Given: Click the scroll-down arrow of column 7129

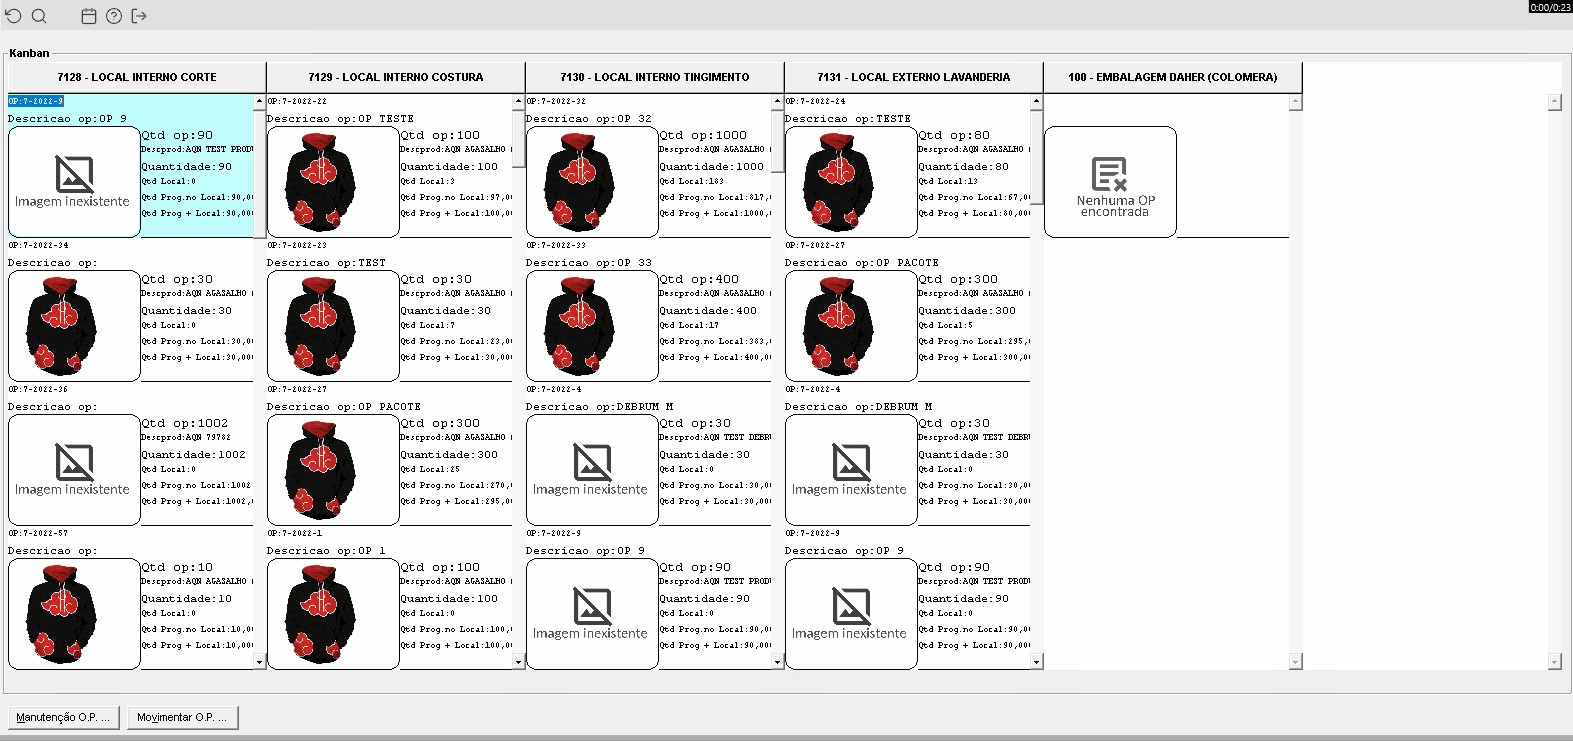Looking at the screenshot, I should point(519,662).
